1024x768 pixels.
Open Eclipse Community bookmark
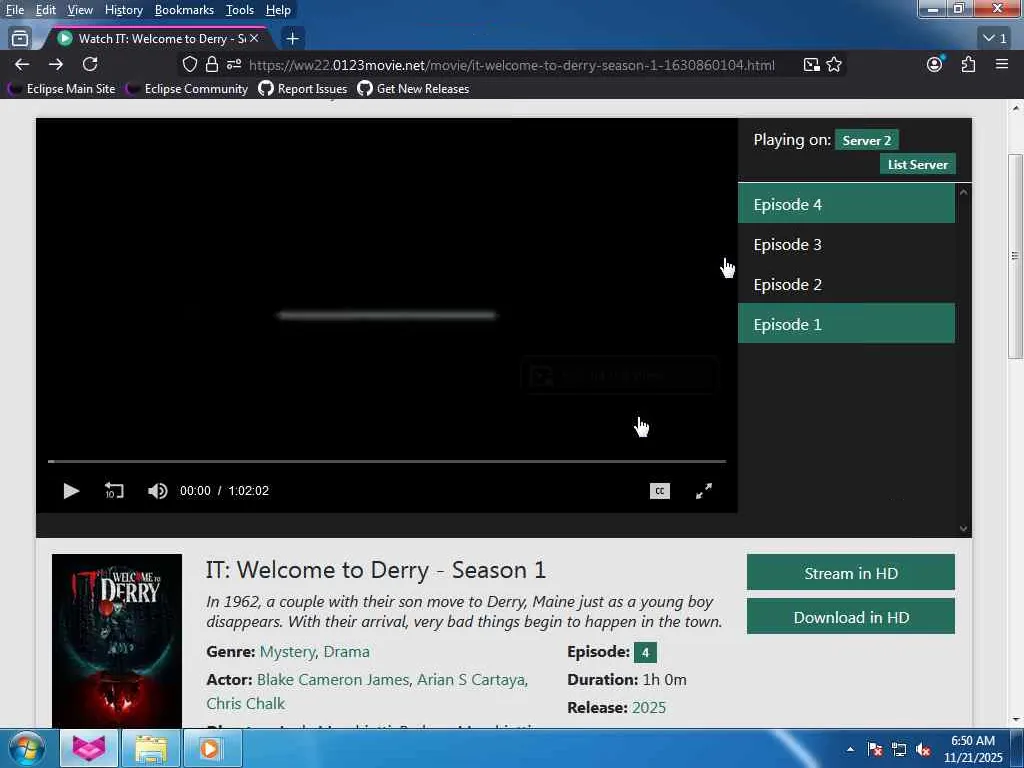point(187,89)
